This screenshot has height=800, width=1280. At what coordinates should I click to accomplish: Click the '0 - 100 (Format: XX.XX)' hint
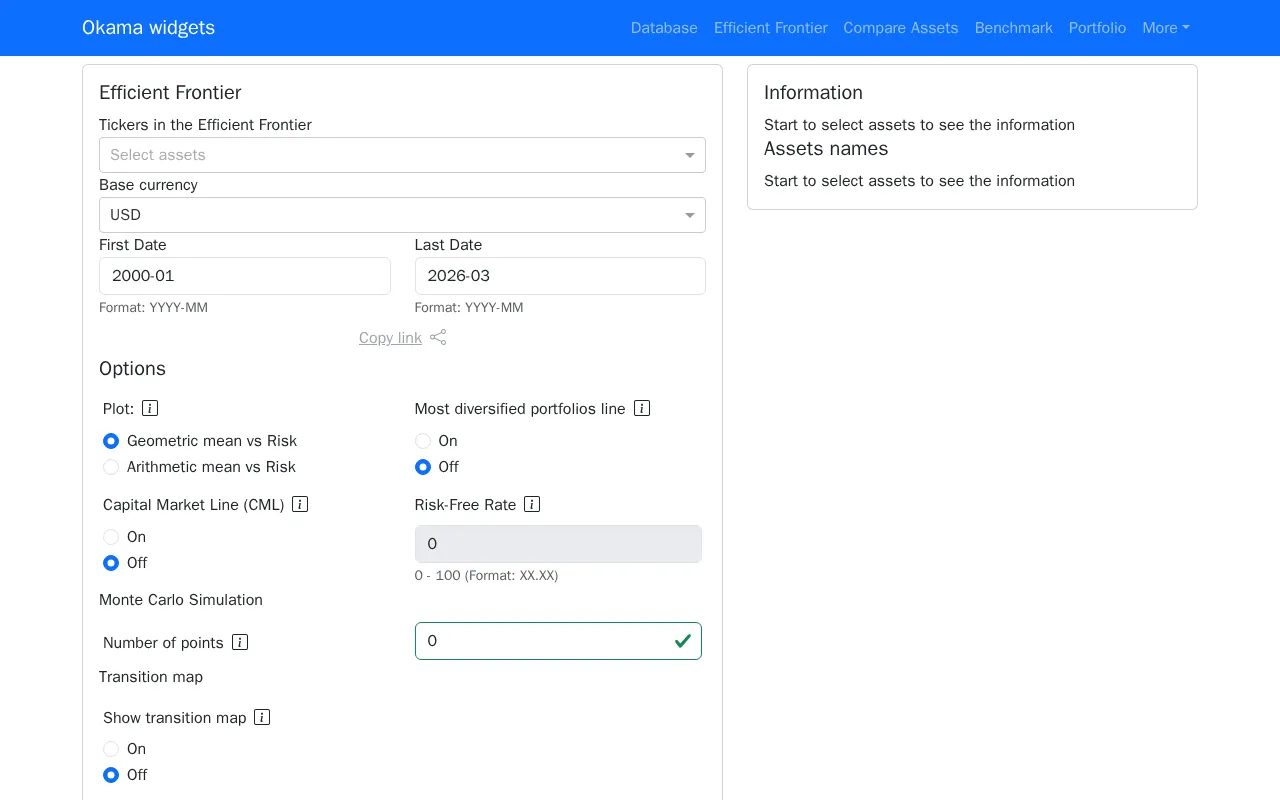[x=486, y=576]
